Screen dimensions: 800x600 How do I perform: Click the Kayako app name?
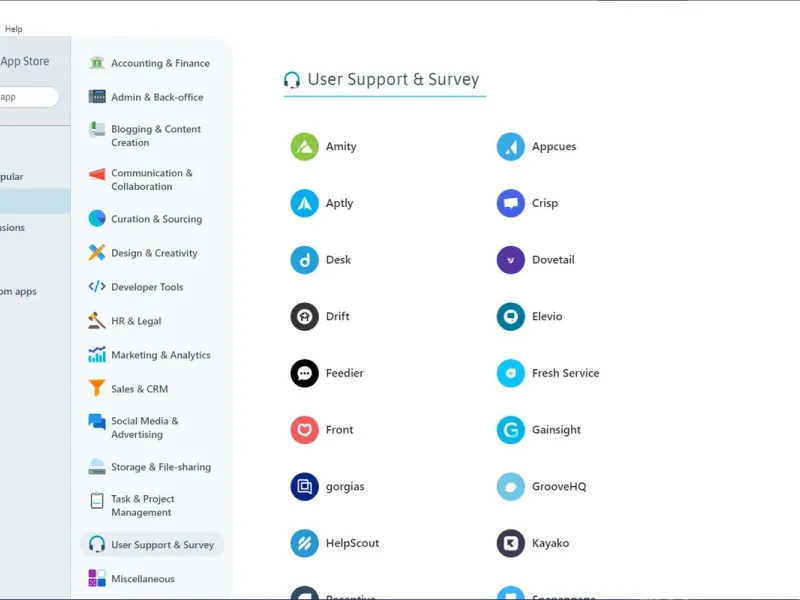click(551, 543)
